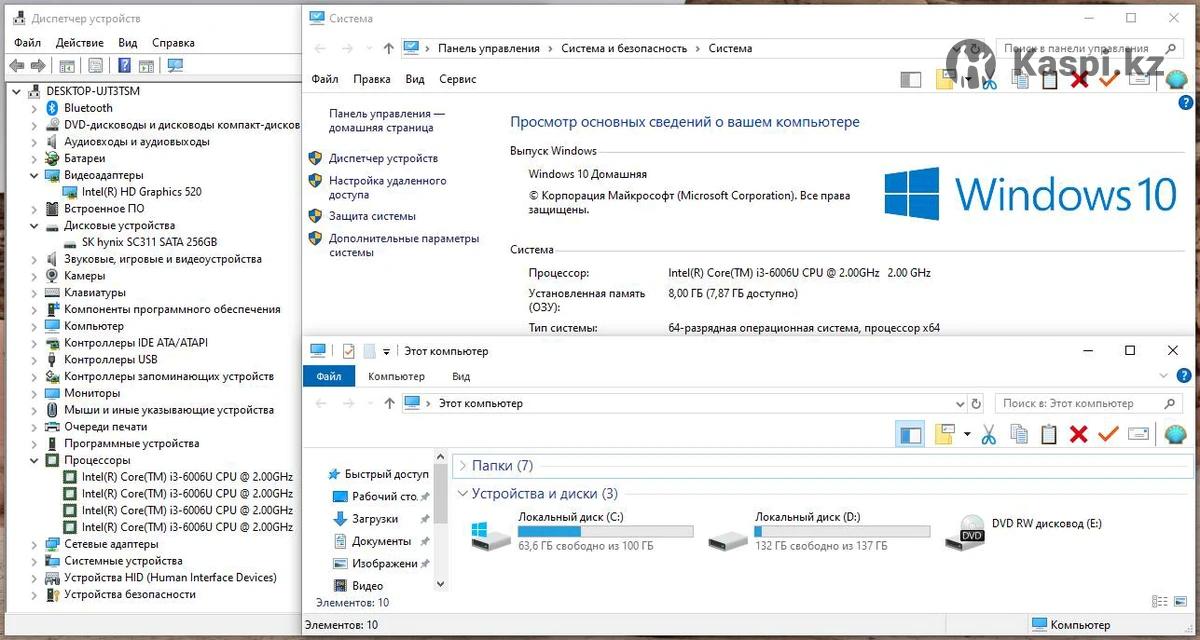The width and height of the screenshot is (1200, 640).
Task: Click Локальный диск (D:) usage bar
Action: (842, 532)
